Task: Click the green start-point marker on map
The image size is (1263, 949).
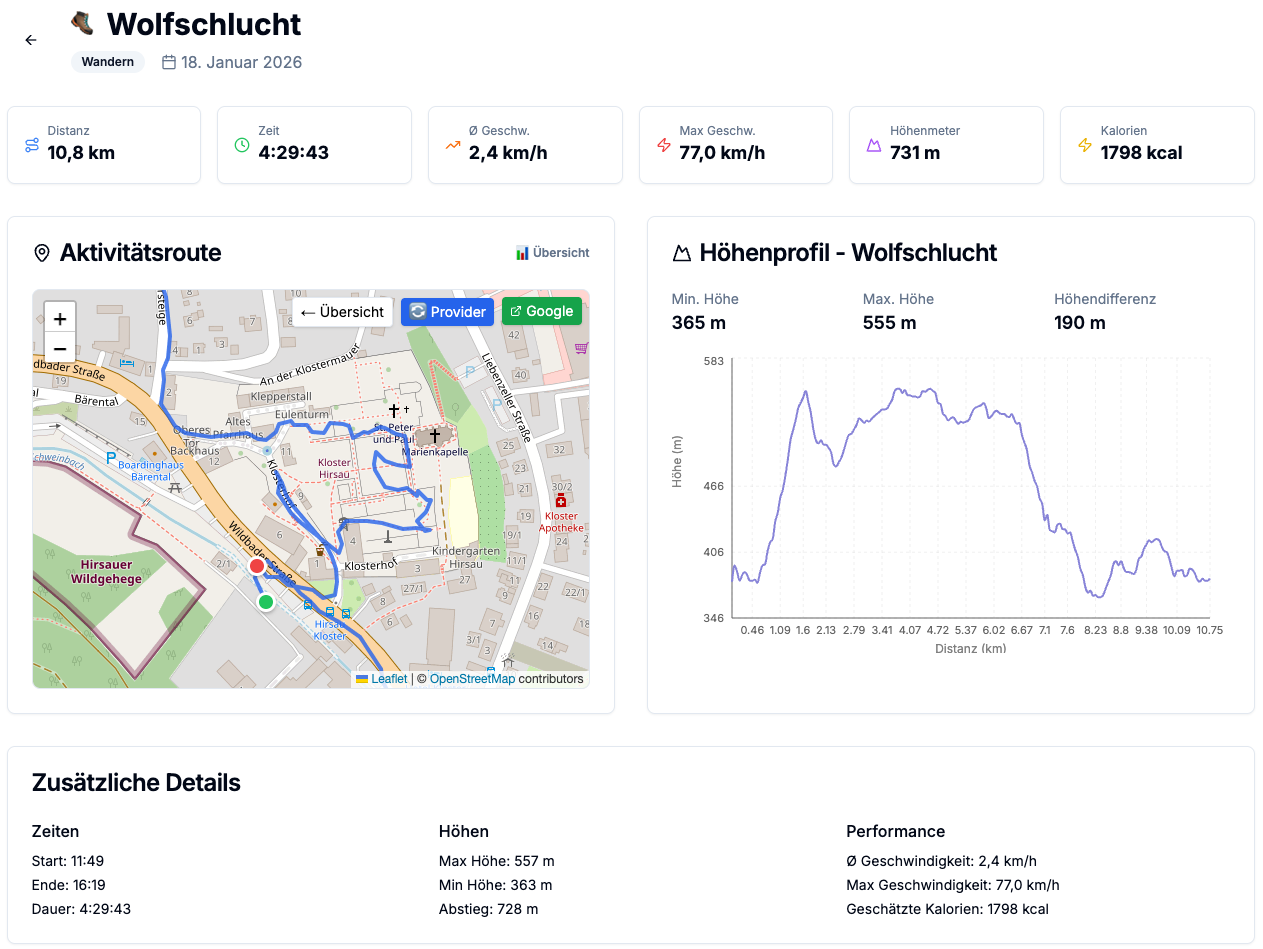Action: pyautogui.click(x=266, y=602)
